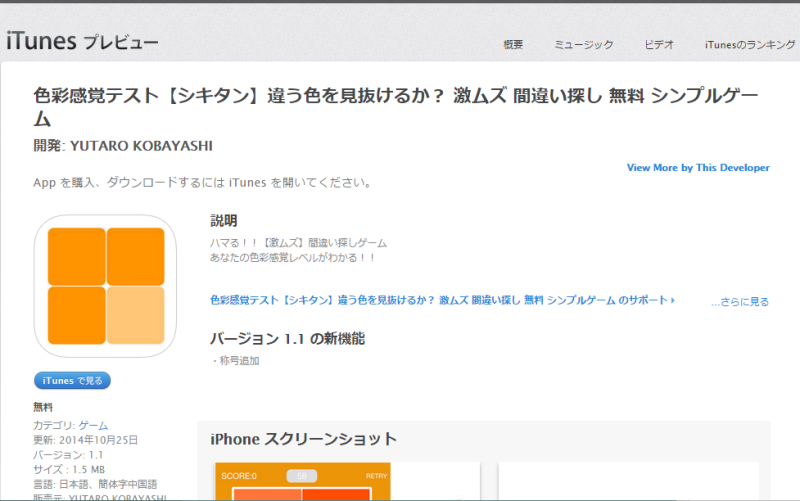Image resolution: width=800 pixels, height=501 pixels.
Task: Click the orange ShikiTan app icon
Action: (x=105, y=286)
